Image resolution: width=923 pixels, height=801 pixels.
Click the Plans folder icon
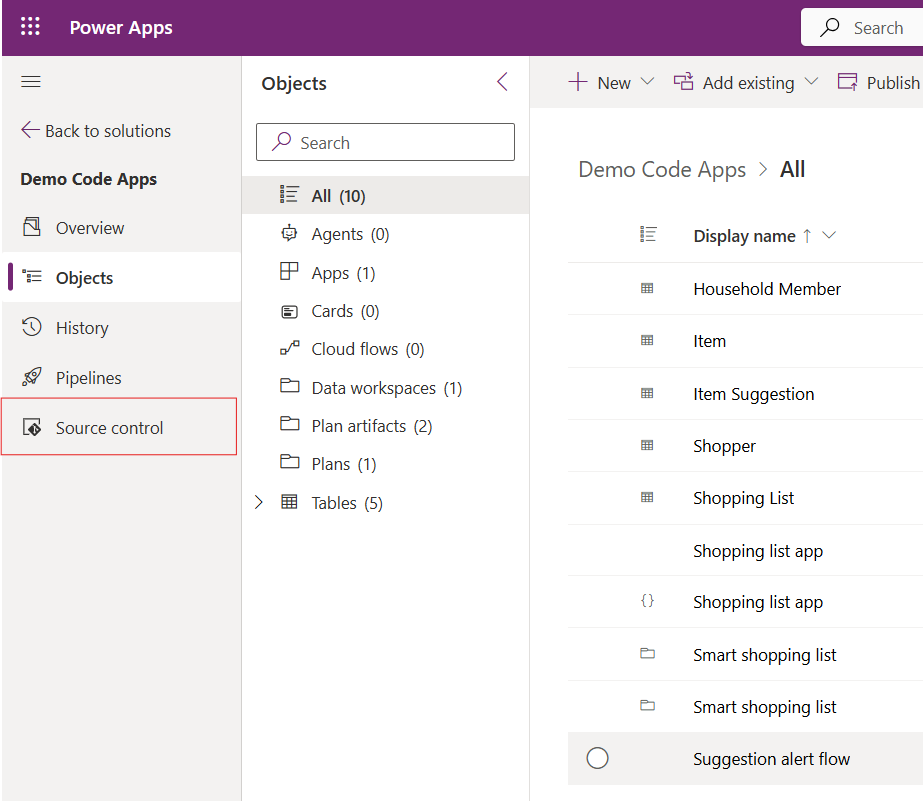point(290,462)
